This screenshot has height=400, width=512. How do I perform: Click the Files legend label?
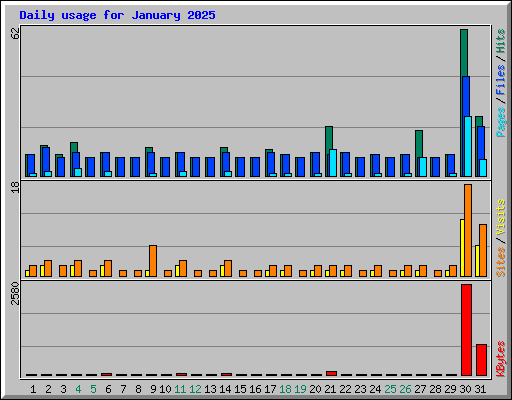coord(500,79)
